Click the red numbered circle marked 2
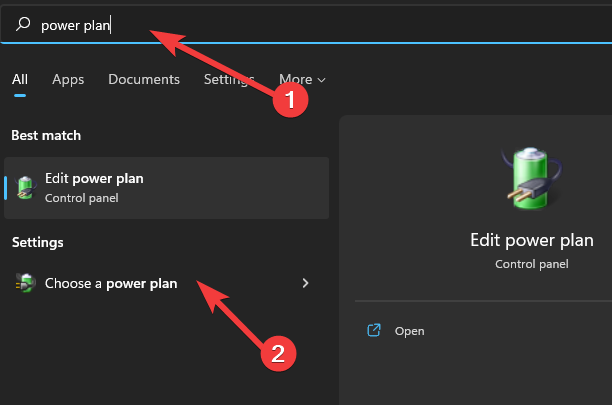The width and height of the screenshot is (612, 405). pyautogui.click(x=278, y=353)
